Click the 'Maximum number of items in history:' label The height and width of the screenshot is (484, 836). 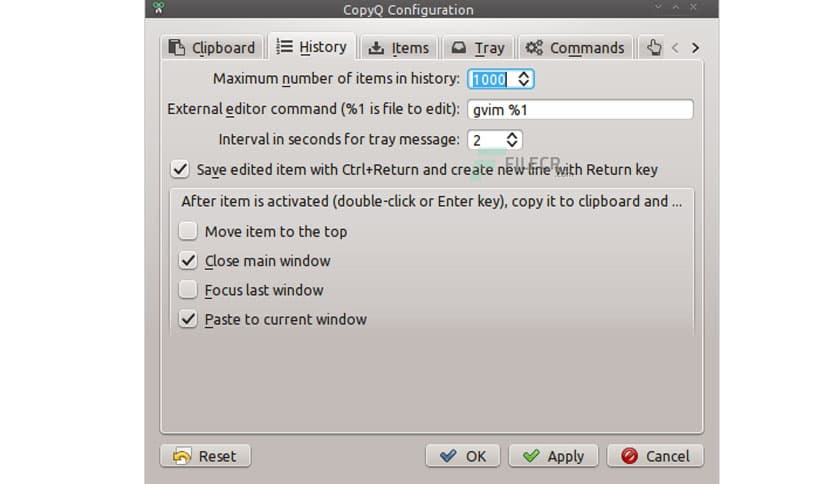pos(336,79)
